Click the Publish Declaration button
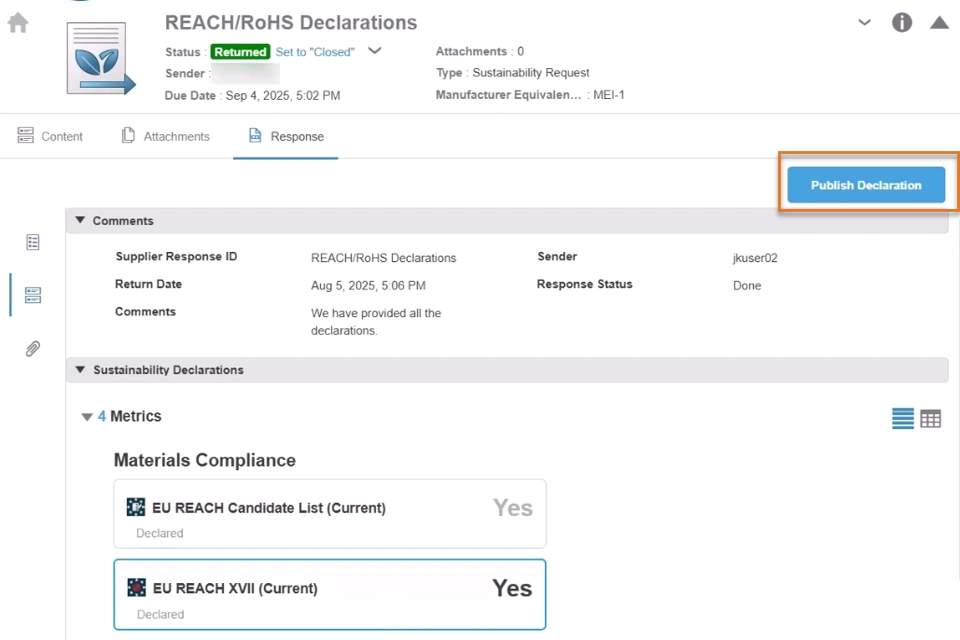960x640 pixels. point(866,185)
